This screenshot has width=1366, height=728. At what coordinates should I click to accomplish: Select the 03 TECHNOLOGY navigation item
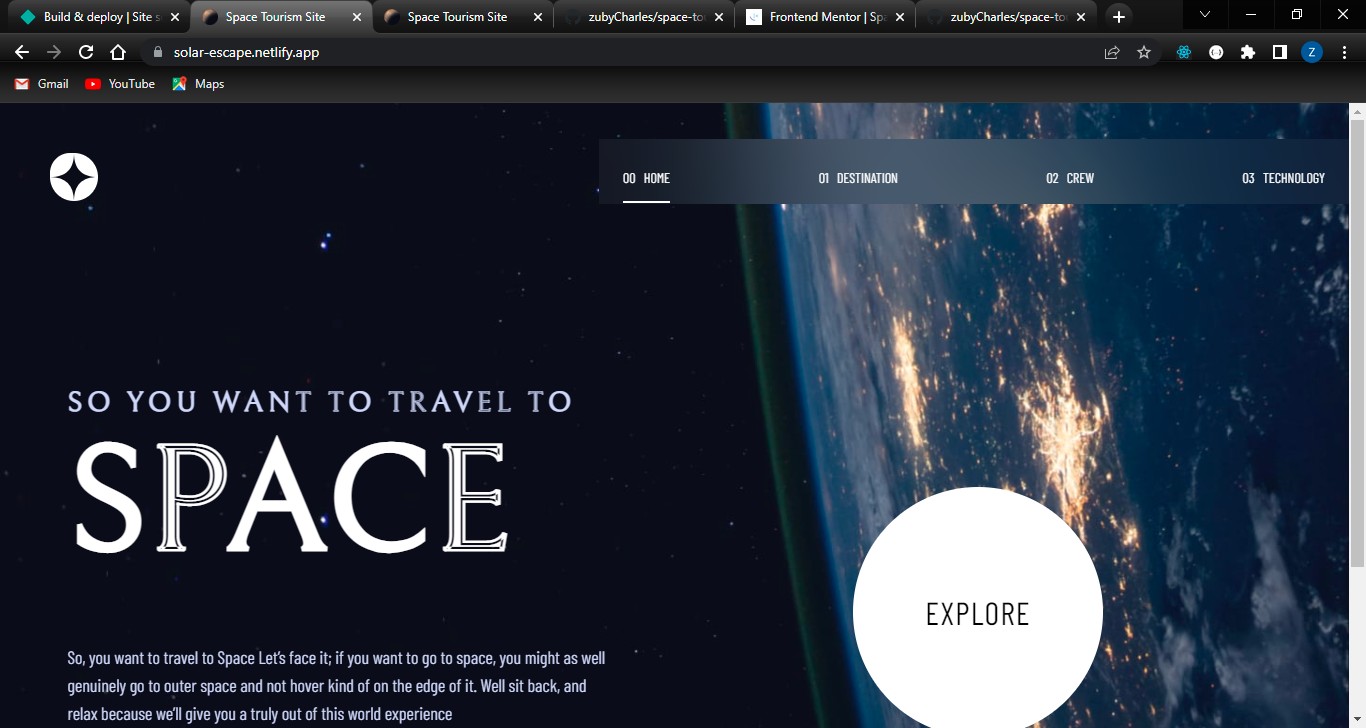click(1284, 178)
